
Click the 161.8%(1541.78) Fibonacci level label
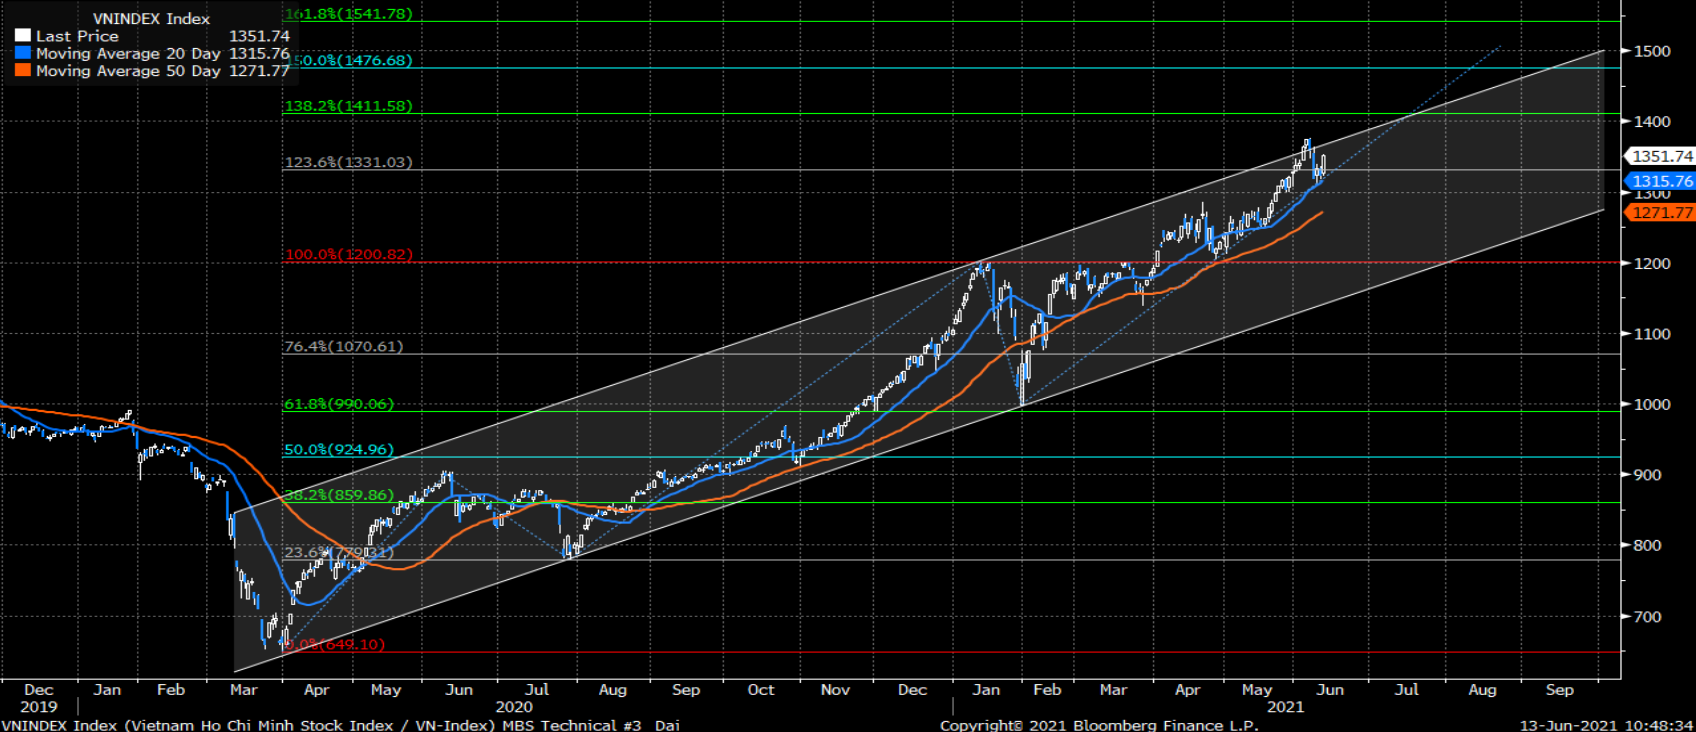(x=349, y=15)
